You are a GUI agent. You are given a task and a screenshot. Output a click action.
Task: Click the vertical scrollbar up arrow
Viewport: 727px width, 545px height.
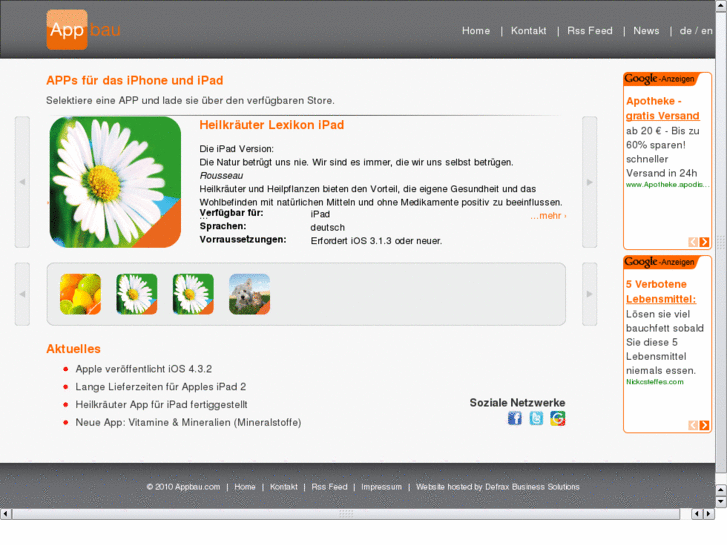pyautogui.click(x=721, y=4)
